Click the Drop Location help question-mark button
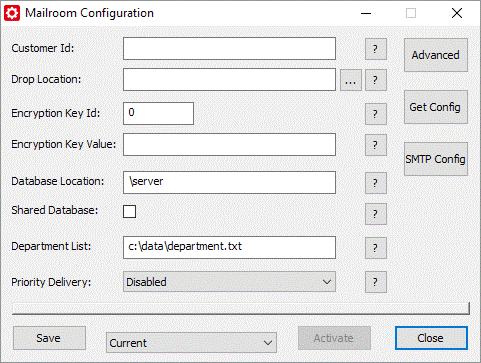This screenshot has width=481, height=363. click(376, 80)
